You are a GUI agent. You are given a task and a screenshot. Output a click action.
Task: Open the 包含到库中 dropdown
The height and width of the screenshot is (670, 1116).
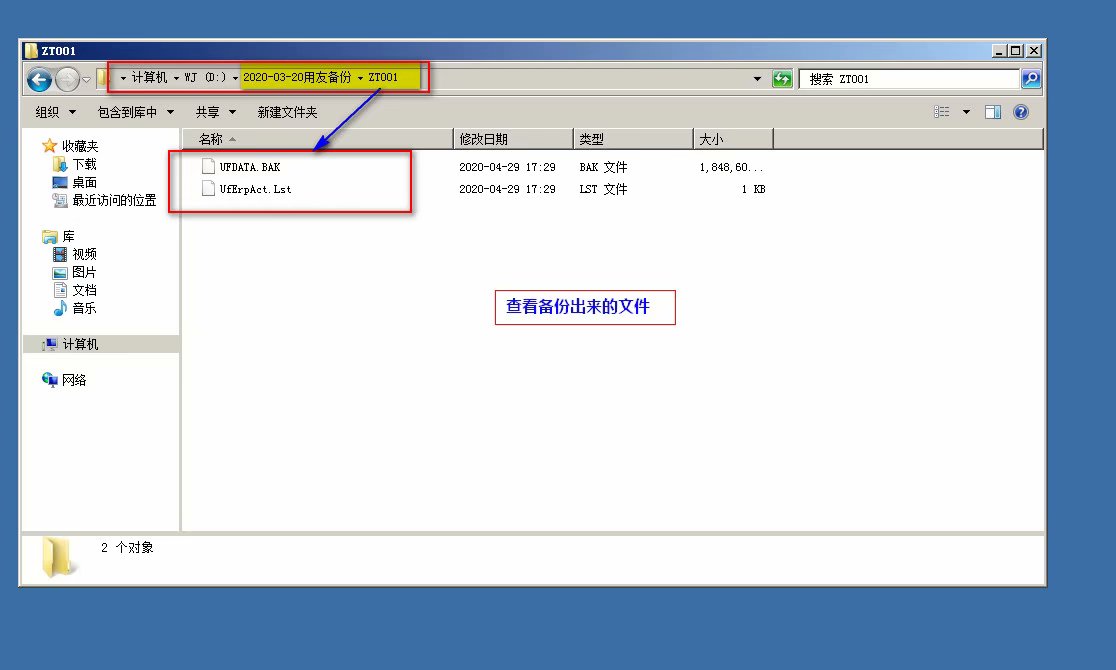[135, 113]
